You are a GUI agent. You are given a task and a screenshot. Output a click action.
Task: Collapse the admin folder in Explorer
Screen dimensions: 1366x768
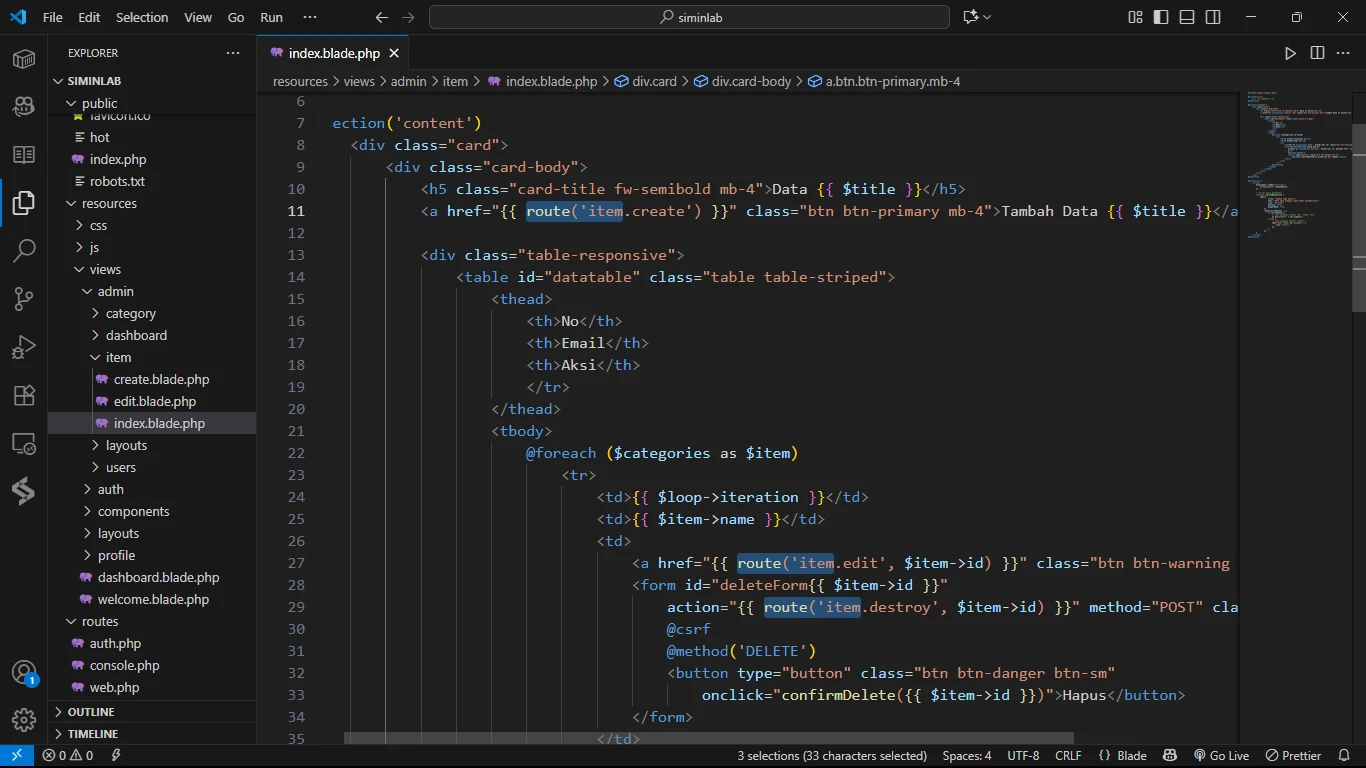pyautogui.click(x=115, y=291)
